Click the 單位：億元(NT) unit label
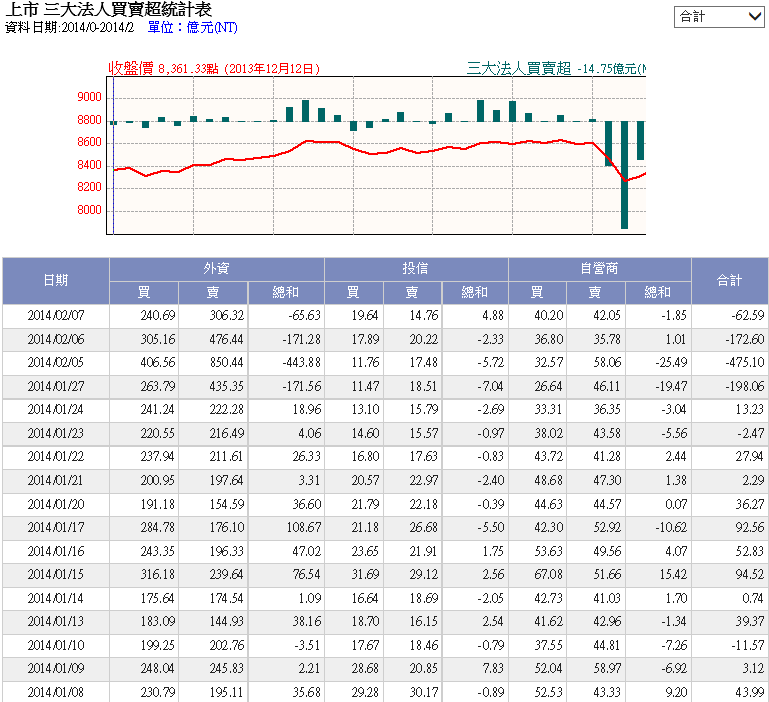This screenshot has height=702, width=769. click(x=192, y=27)
